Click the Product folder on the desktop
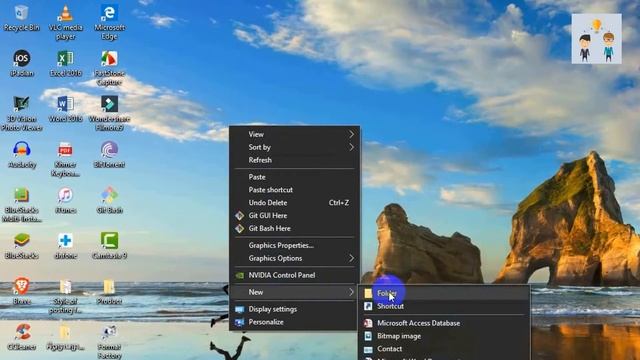Image resolution: width=640 pixels, height=360 pixels. coord(109,292)
